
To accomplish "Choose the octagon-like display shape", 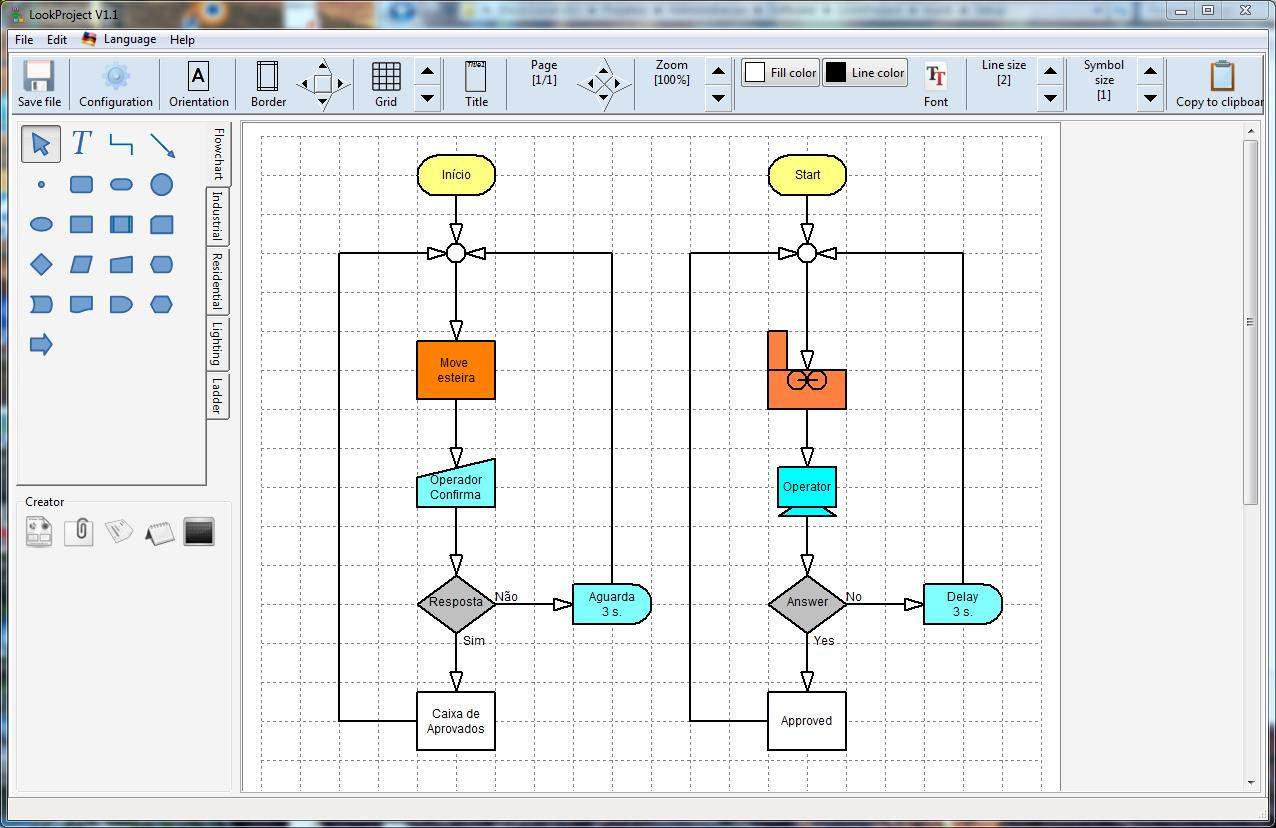I will 161,264.
